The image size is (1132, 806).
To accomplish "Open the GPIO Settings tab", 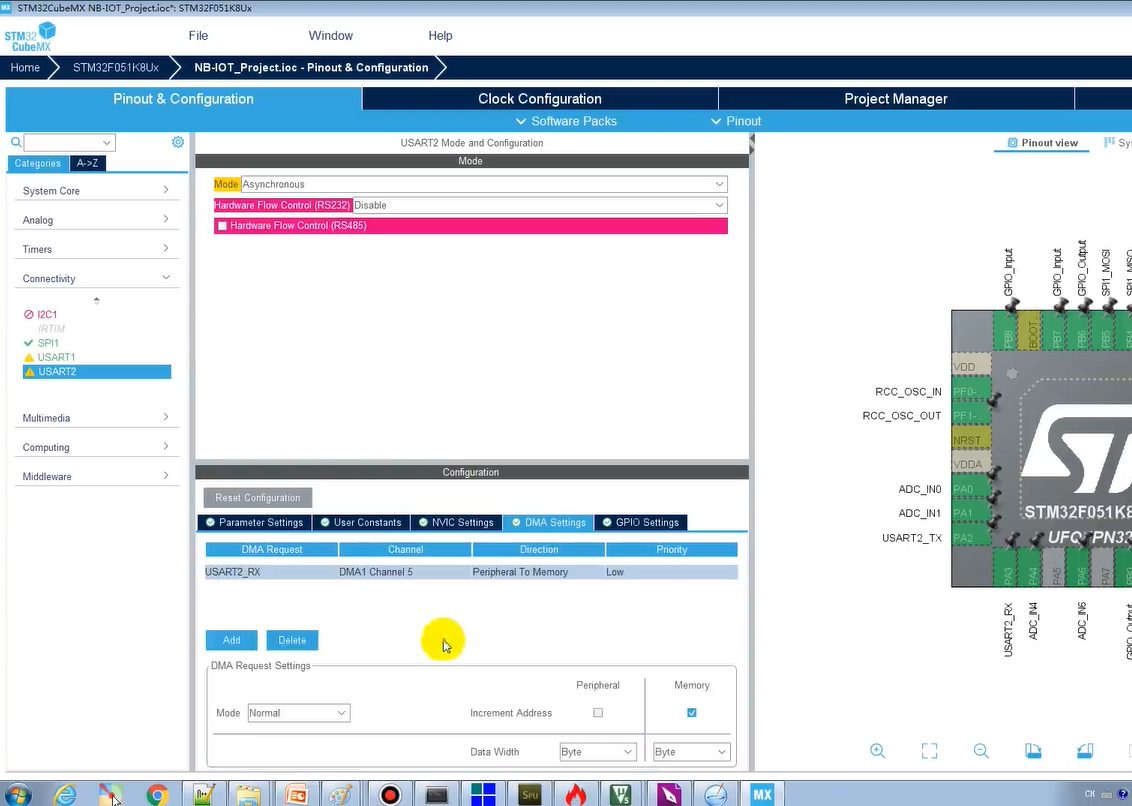I will point(641,522).
